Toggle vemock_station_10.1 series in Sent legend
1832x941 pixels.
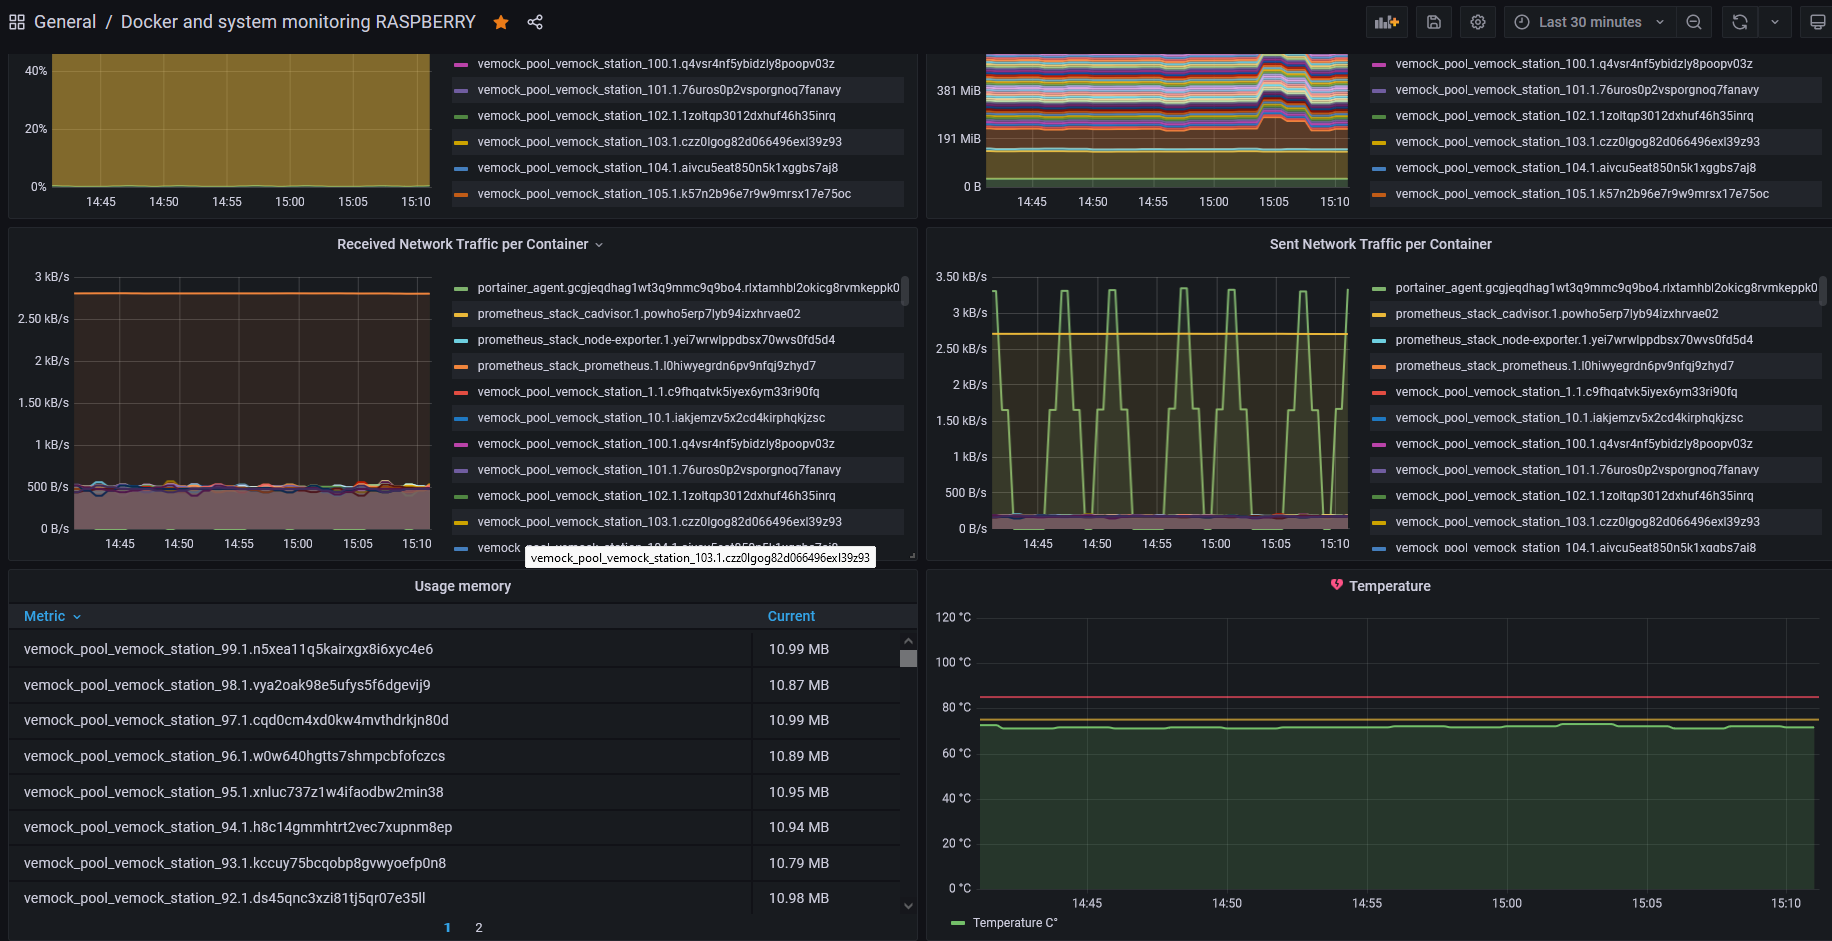click(1569, 418)
